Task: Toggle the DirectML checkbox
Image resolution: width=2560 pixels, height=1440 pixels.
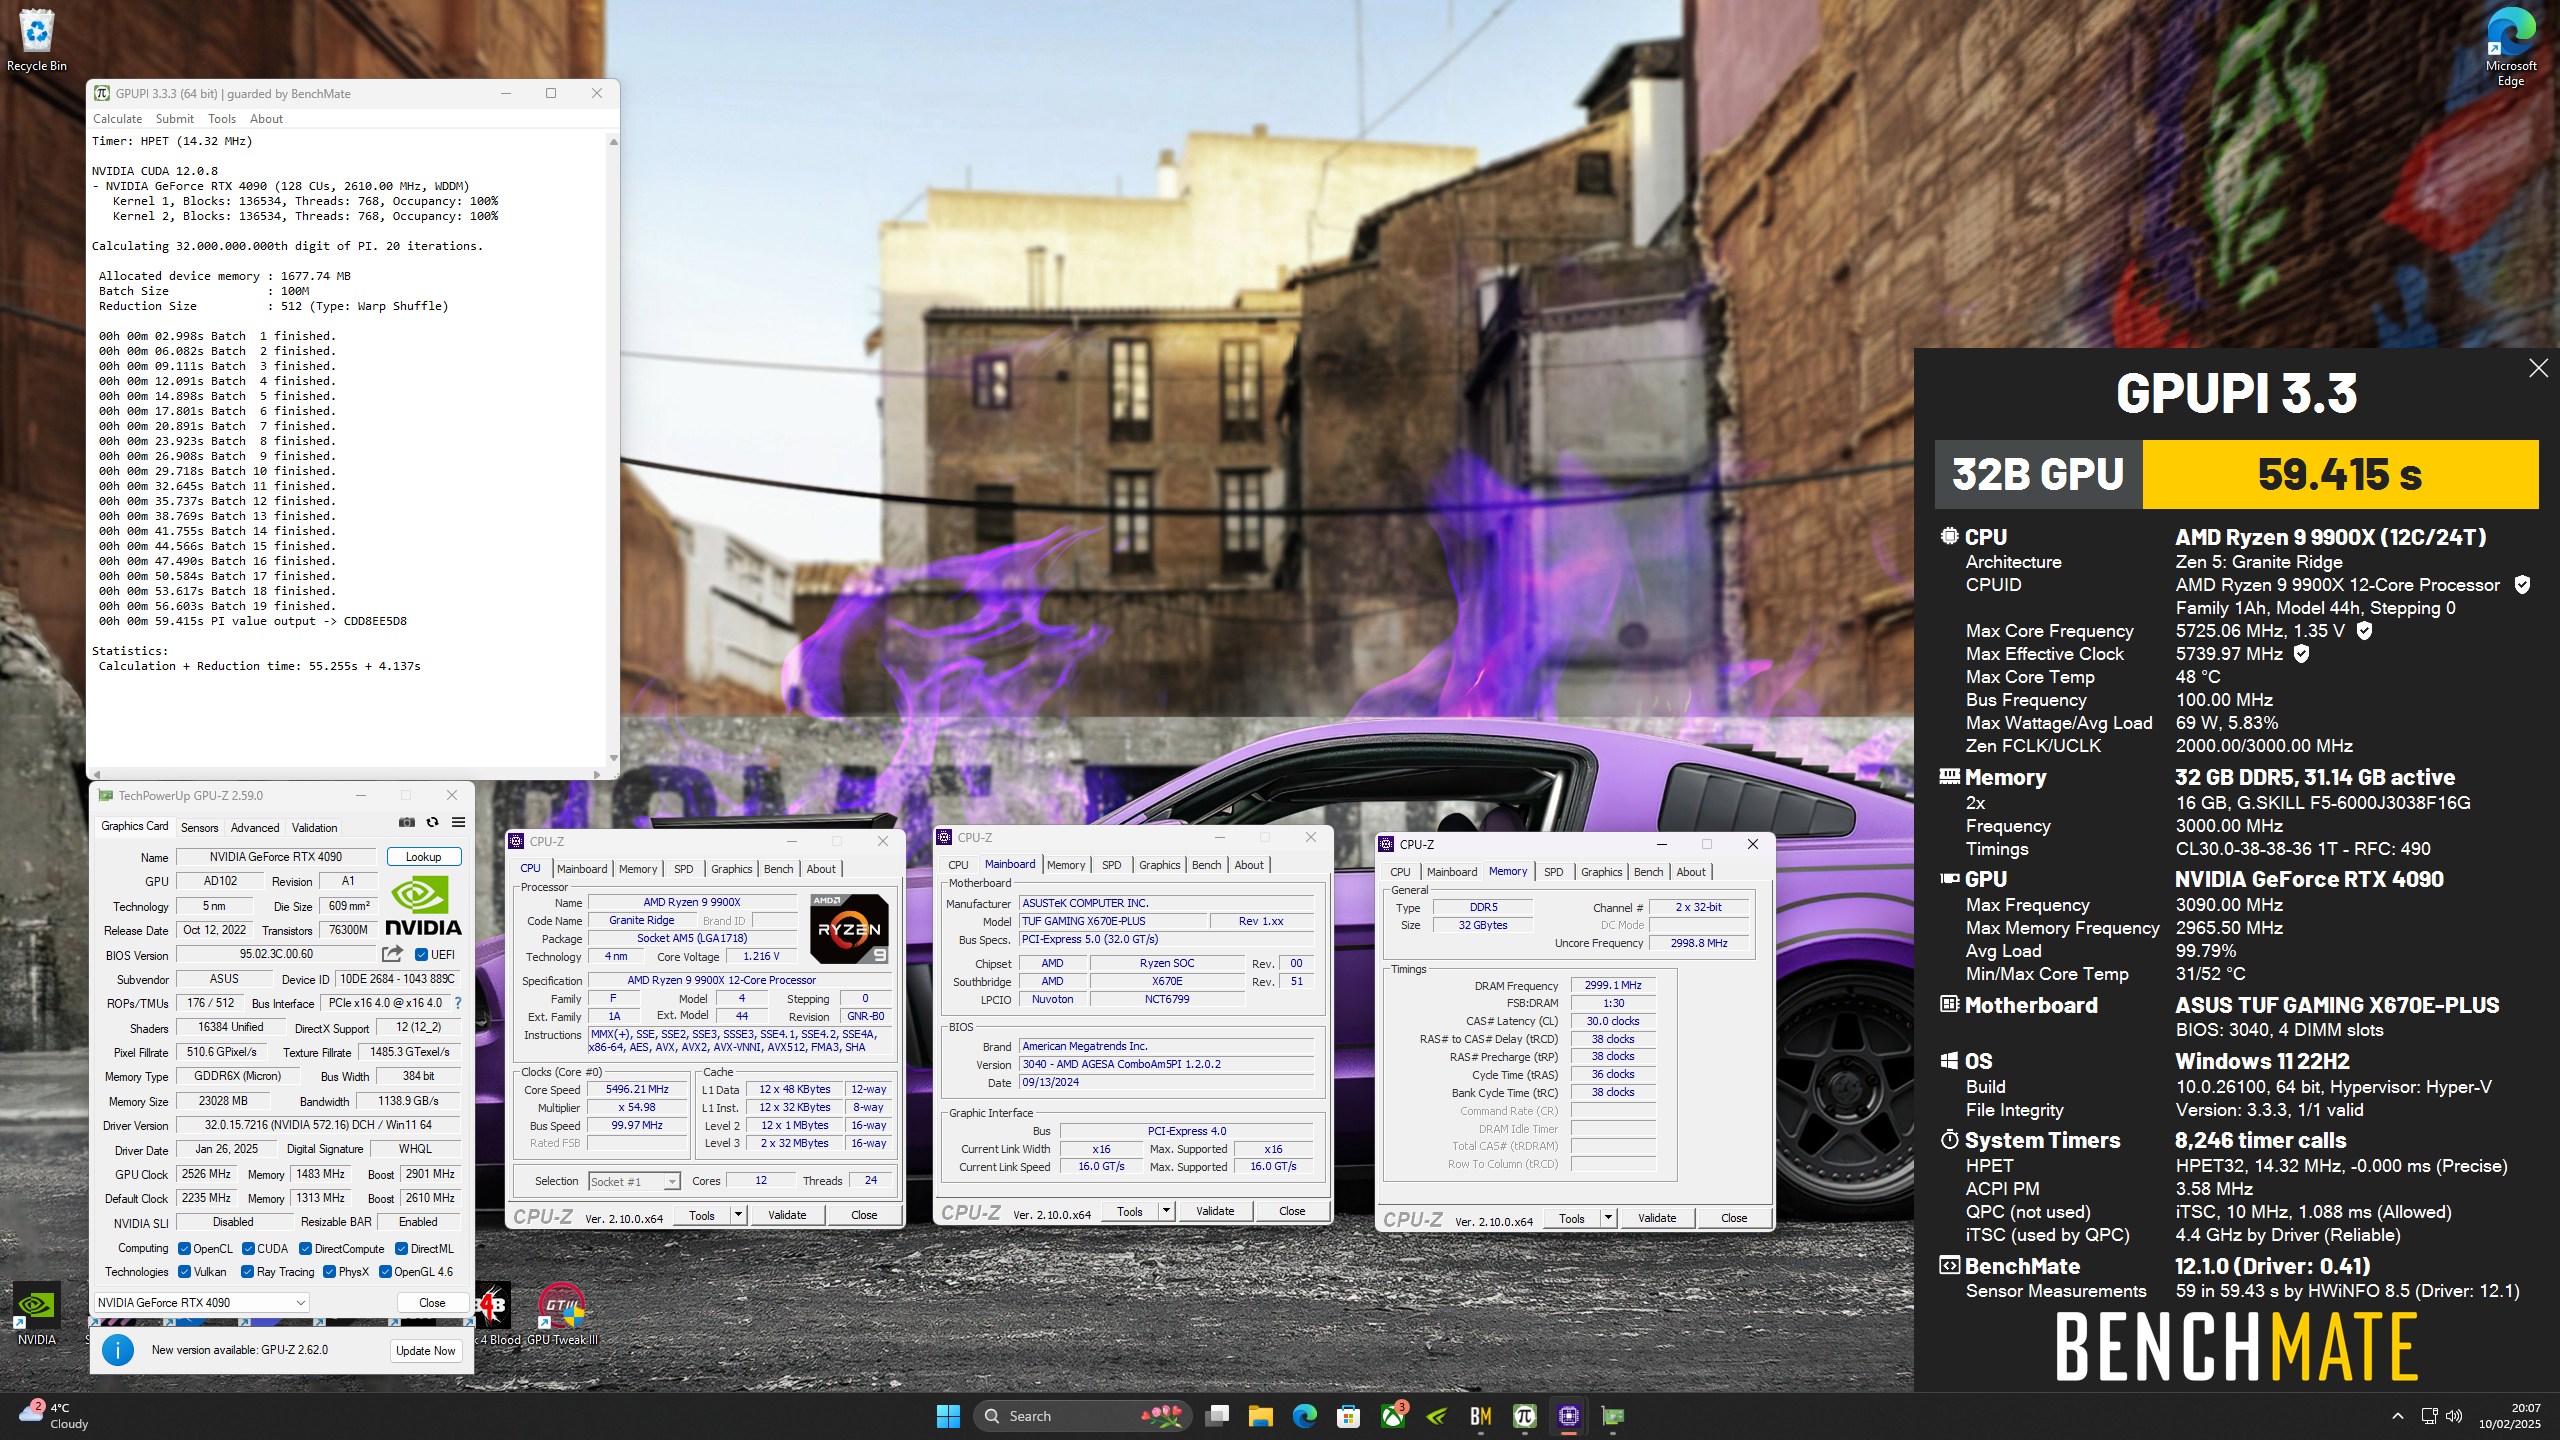Action: tap(401, 1249)
